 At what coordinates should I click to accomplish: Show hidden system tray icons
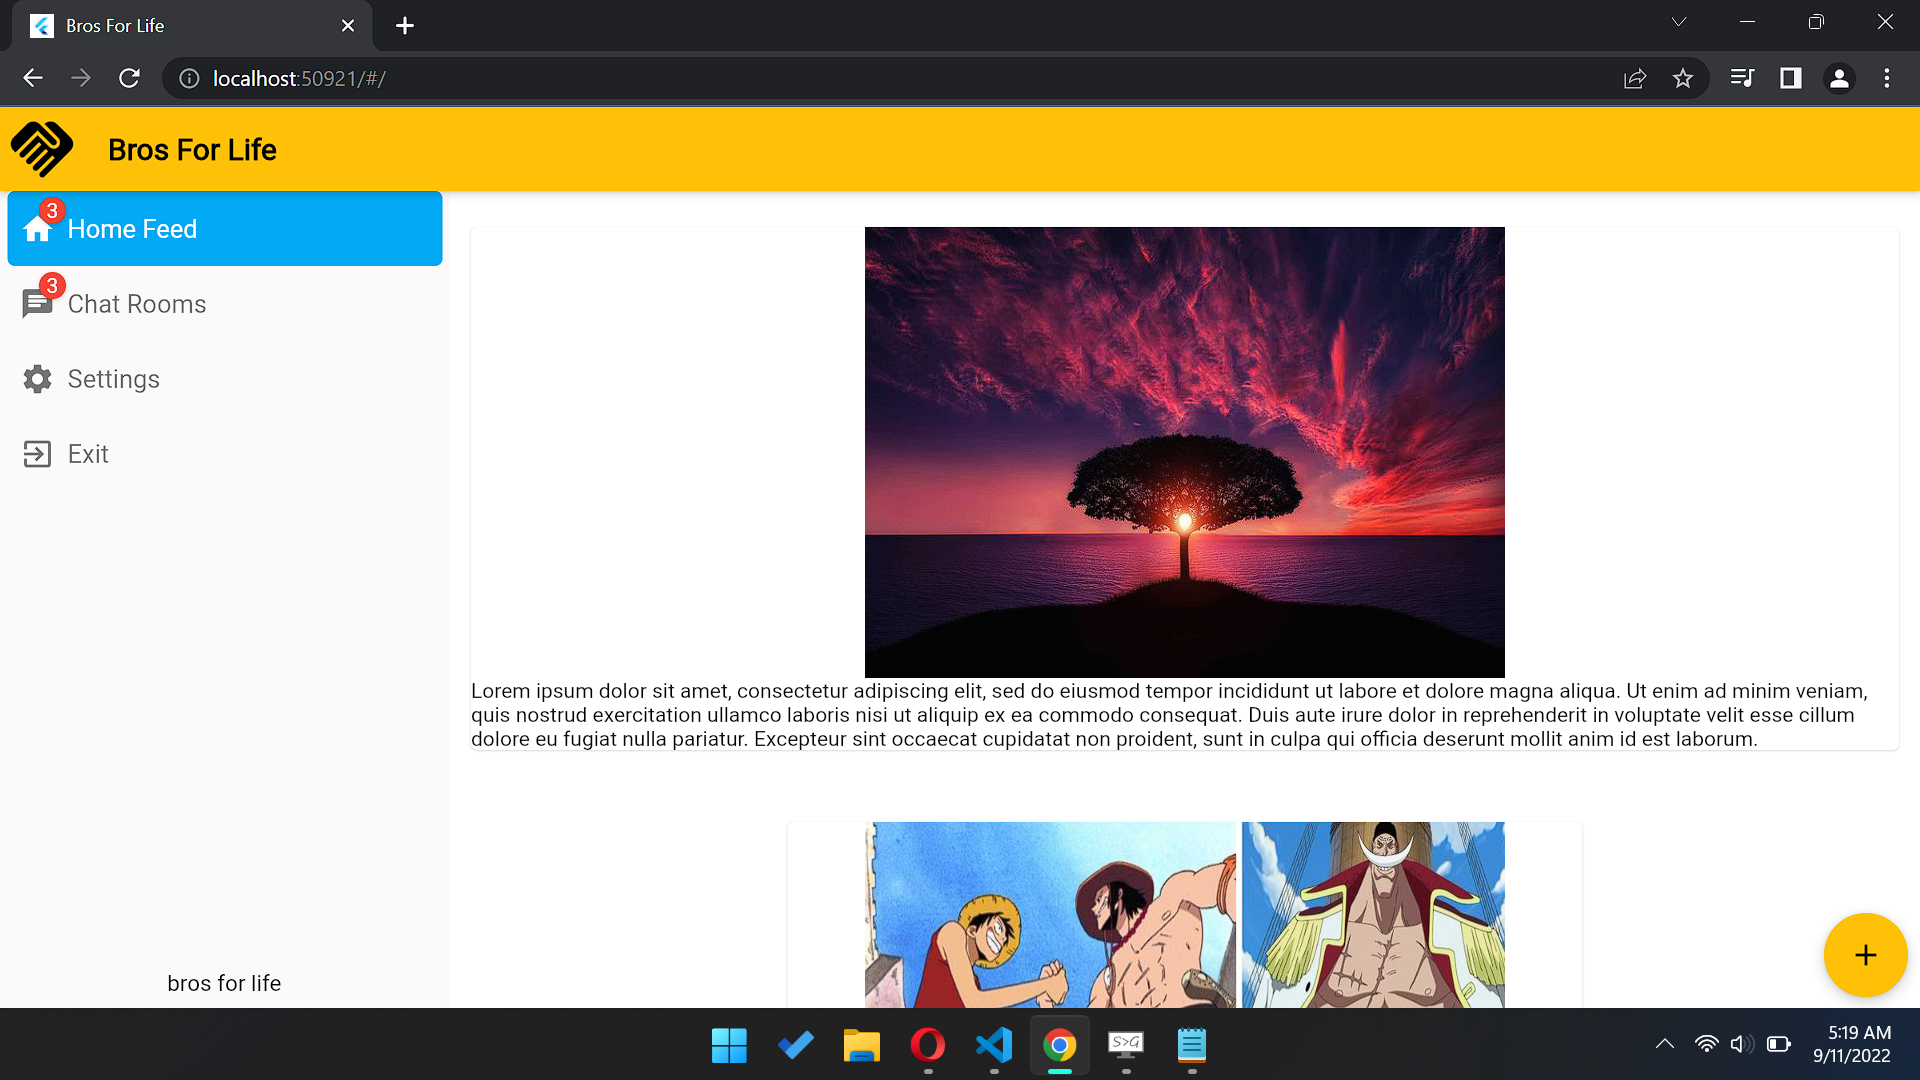pyautogui.click(x=1664, y=1044)
